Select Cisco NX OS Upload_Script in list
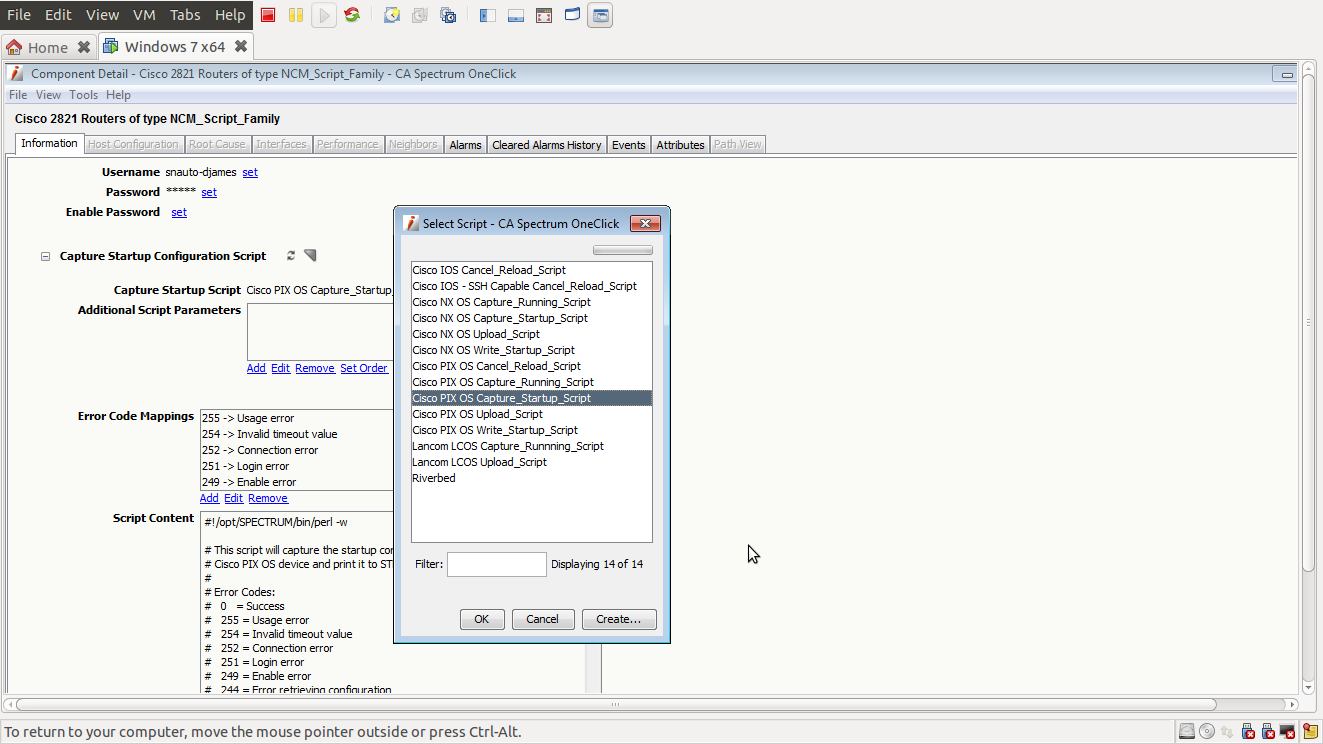The image size is (1323, 744). coord(476,334)
